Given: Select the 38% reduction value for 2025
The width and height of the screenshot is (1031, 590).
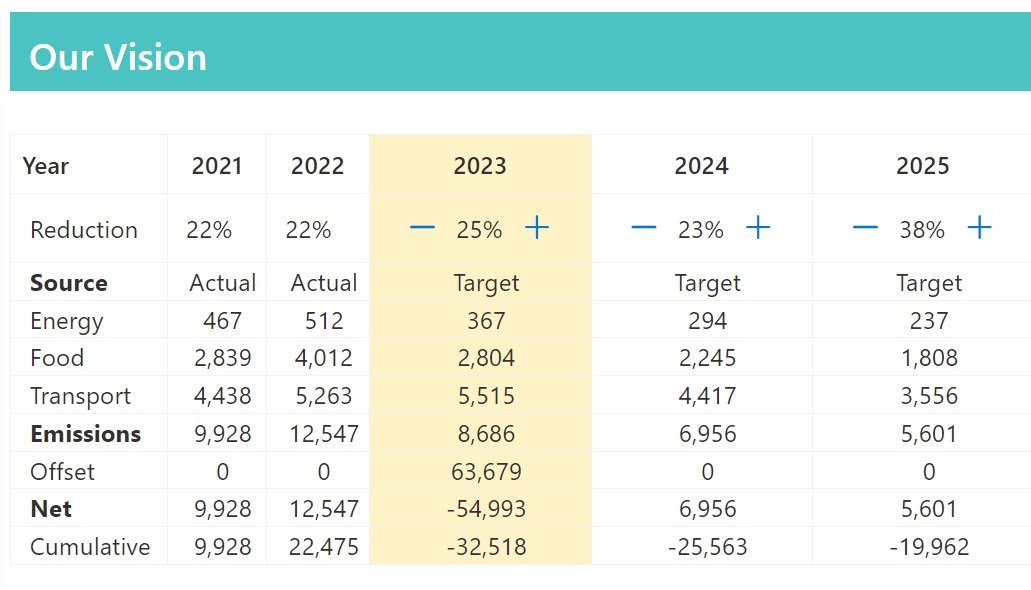Looking at the screenshot, I should pos(923,230).
